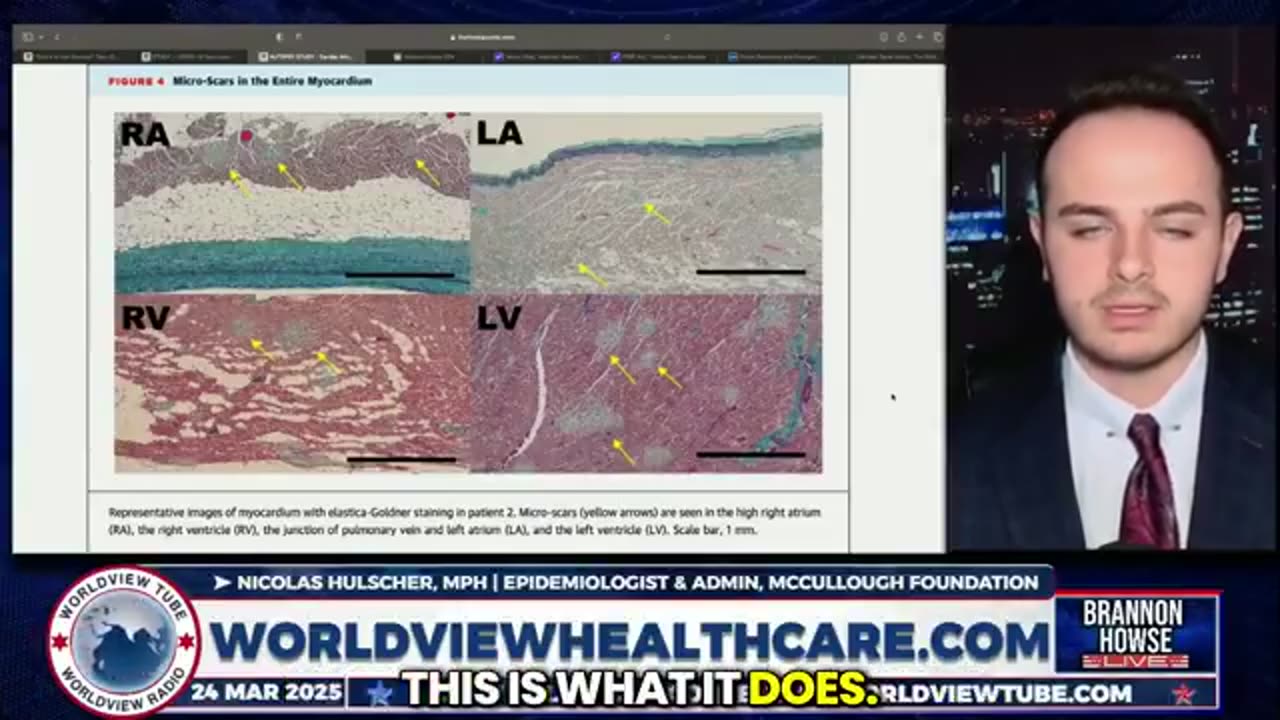The image size is (1280, 720).
Task: Open the privacy shield icon in toolbar
Action: click(x=279, y=37)
